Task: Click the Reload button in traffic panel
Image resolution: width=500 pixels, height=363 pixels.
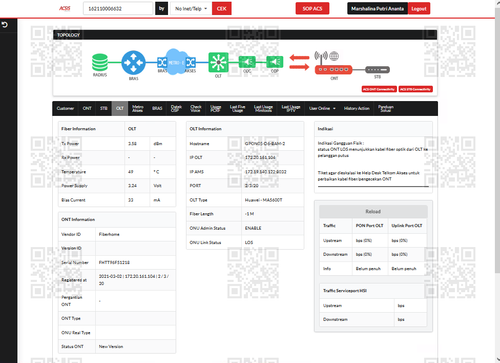Action: pyautogui.click(x=373, y=211)
